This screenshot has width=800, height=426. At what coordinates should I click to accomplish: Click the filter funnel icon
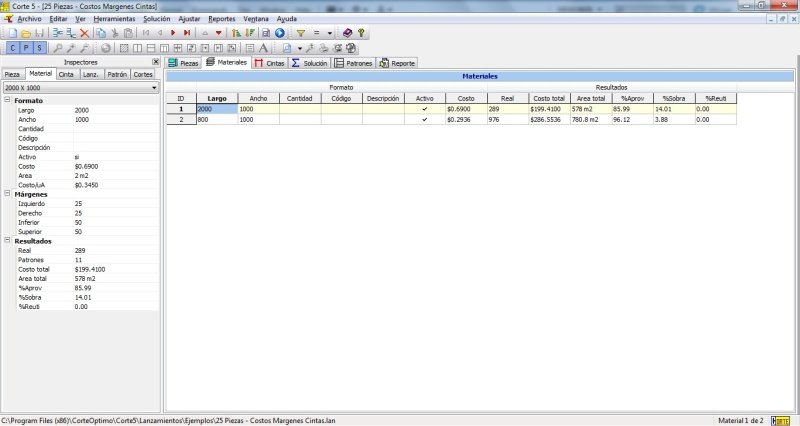(299, 33)
